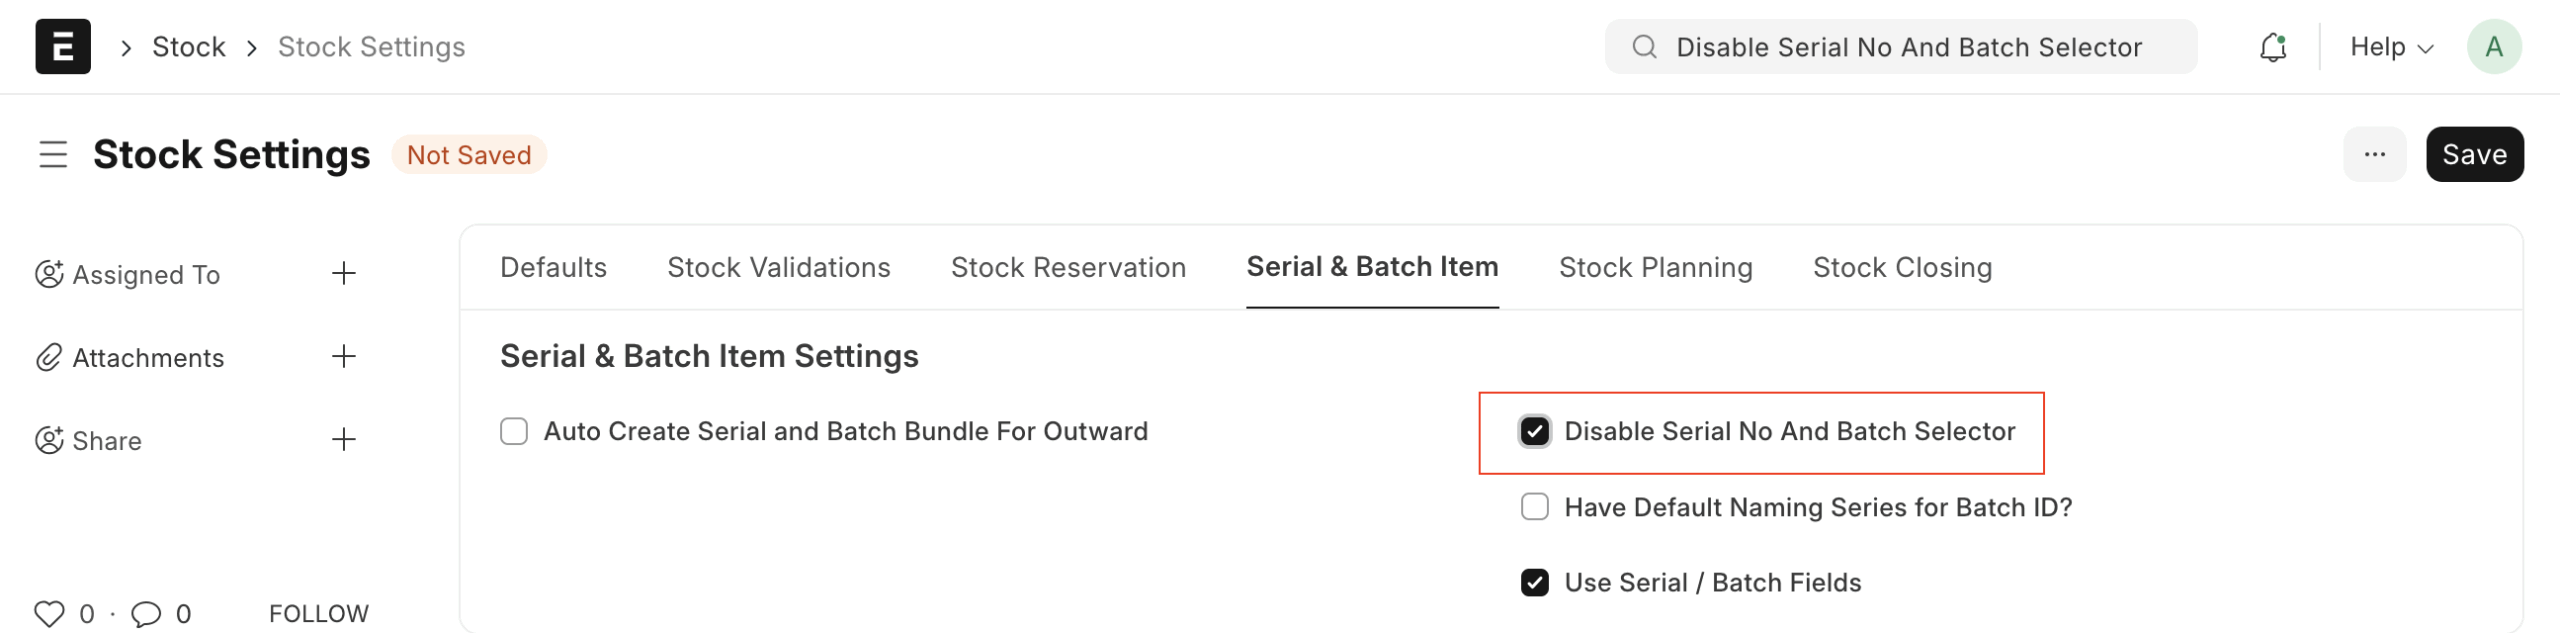Screen dimensions: 2560x633
Task: Click the ERPNext home logo icon
Action: pos(63,46)
